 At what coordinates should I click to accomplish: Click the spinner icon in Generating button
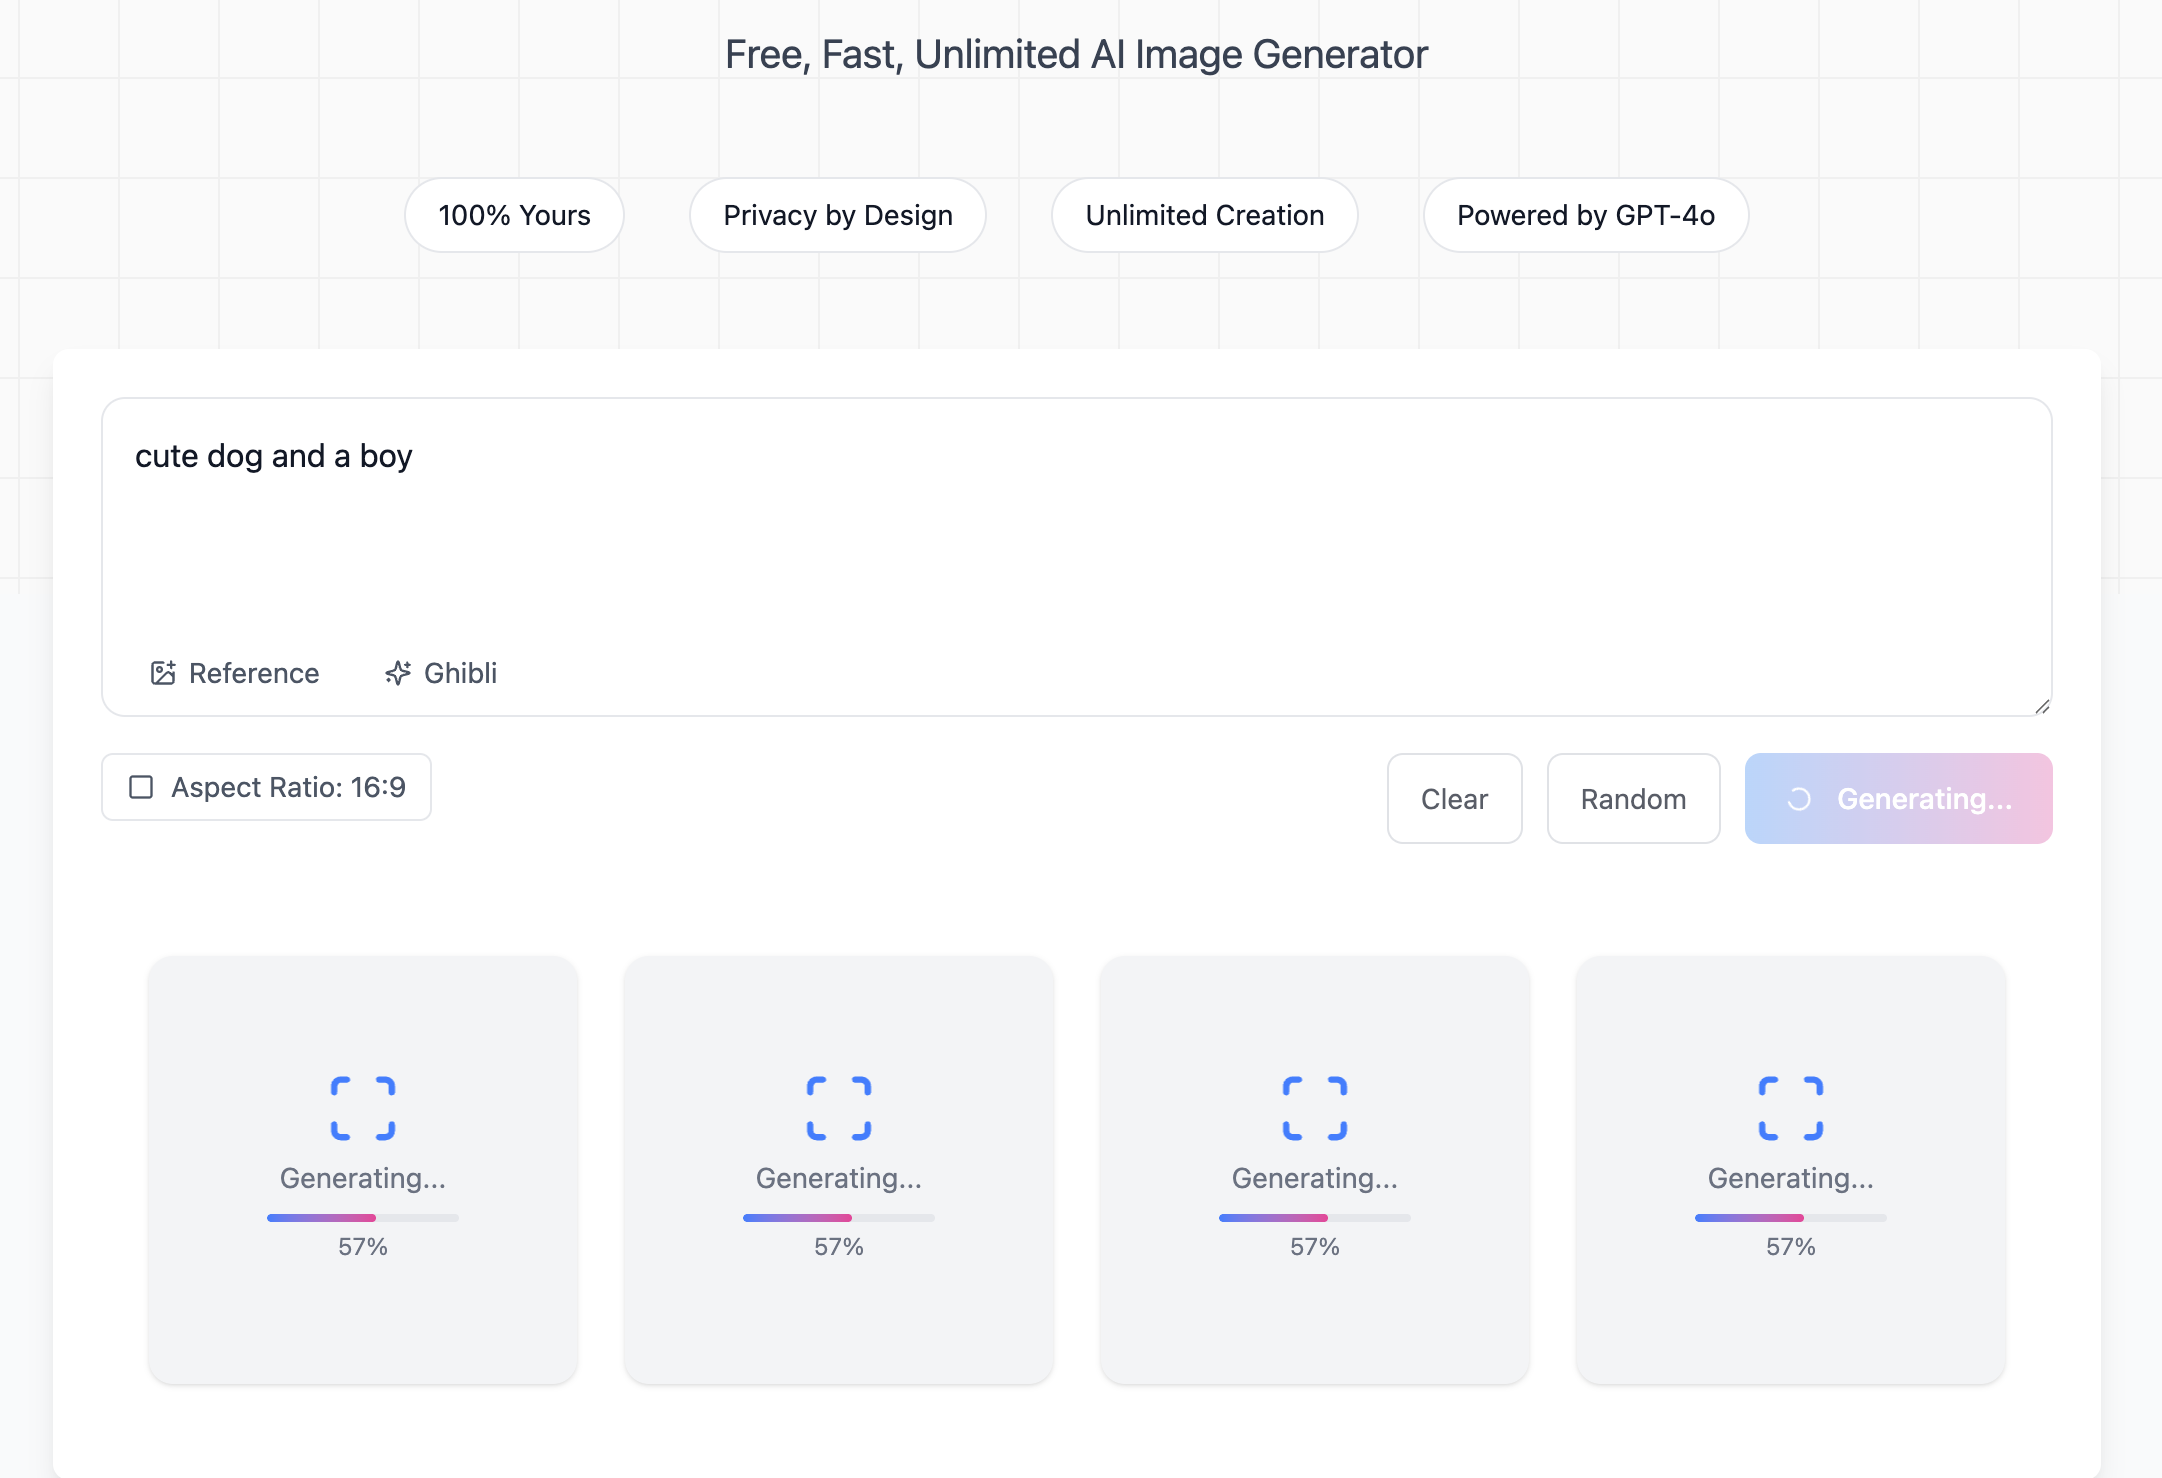tap(1799, 799)
